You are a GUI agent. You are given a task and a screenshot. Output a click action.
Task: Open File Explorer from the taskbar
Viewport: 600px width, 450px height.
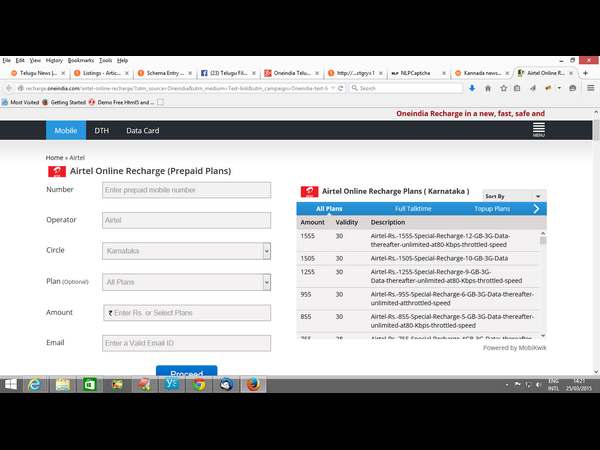coord(62,383)
